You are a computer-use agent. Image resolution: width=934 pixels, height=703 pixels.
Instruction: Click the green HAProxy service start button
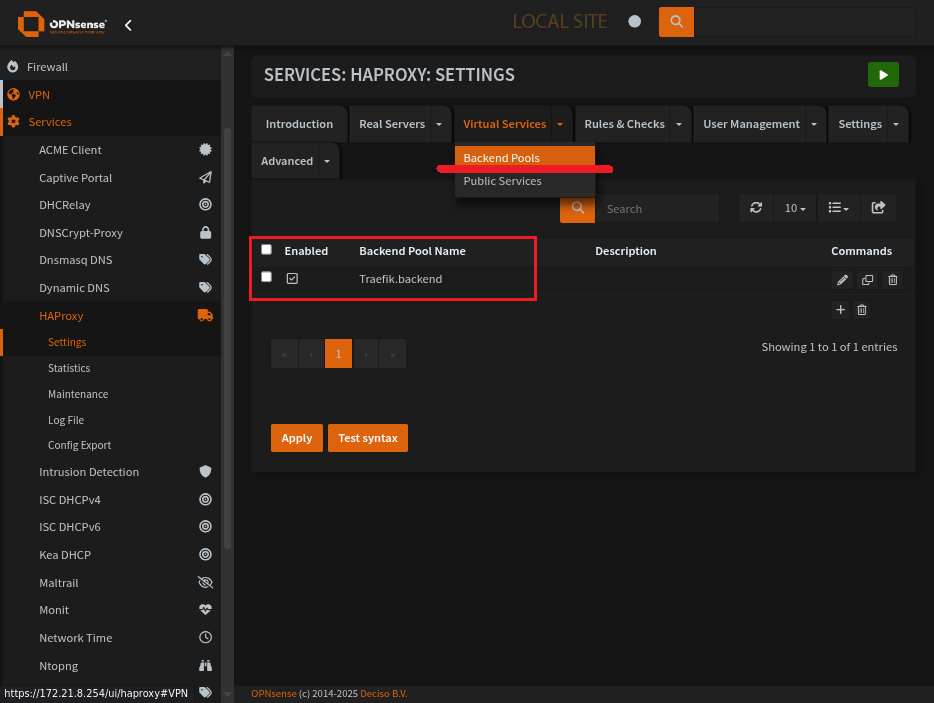tap(883, 75)
